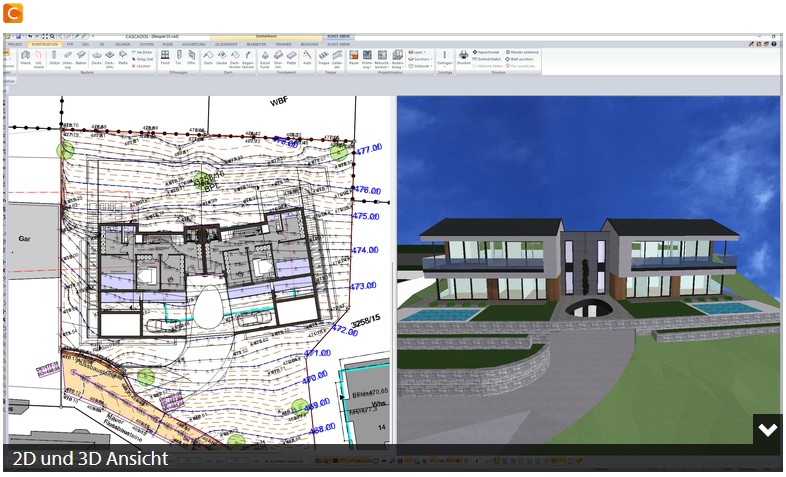Screen dimensions: 786x477
Task: Switch to the GELÄNDE ribbon tab
Action: click(122, 44)
